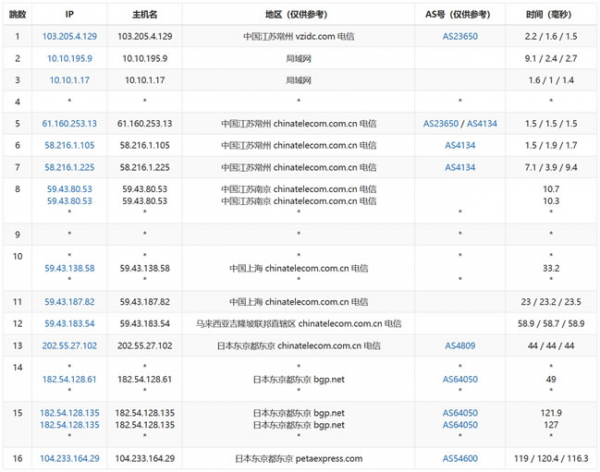This screenshot has height=472, width=600.
Task: Click the 主机名 column header
Action: [145, 15]
